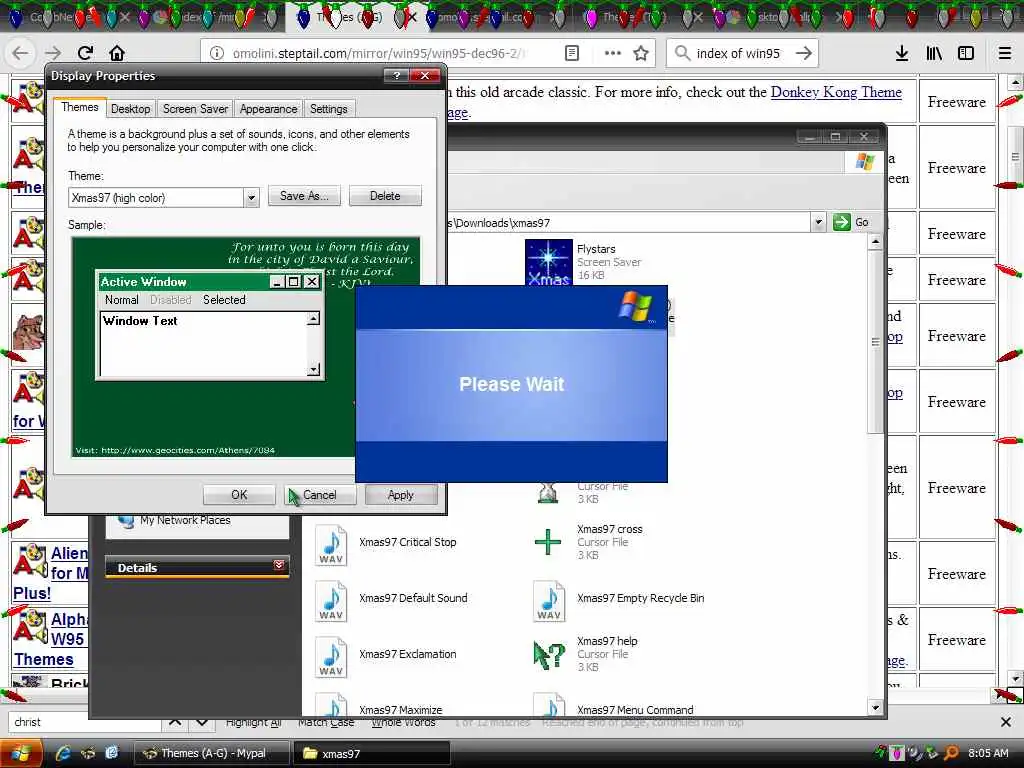
Task: Open the browser Home page icon
Action: coord(117,53)
